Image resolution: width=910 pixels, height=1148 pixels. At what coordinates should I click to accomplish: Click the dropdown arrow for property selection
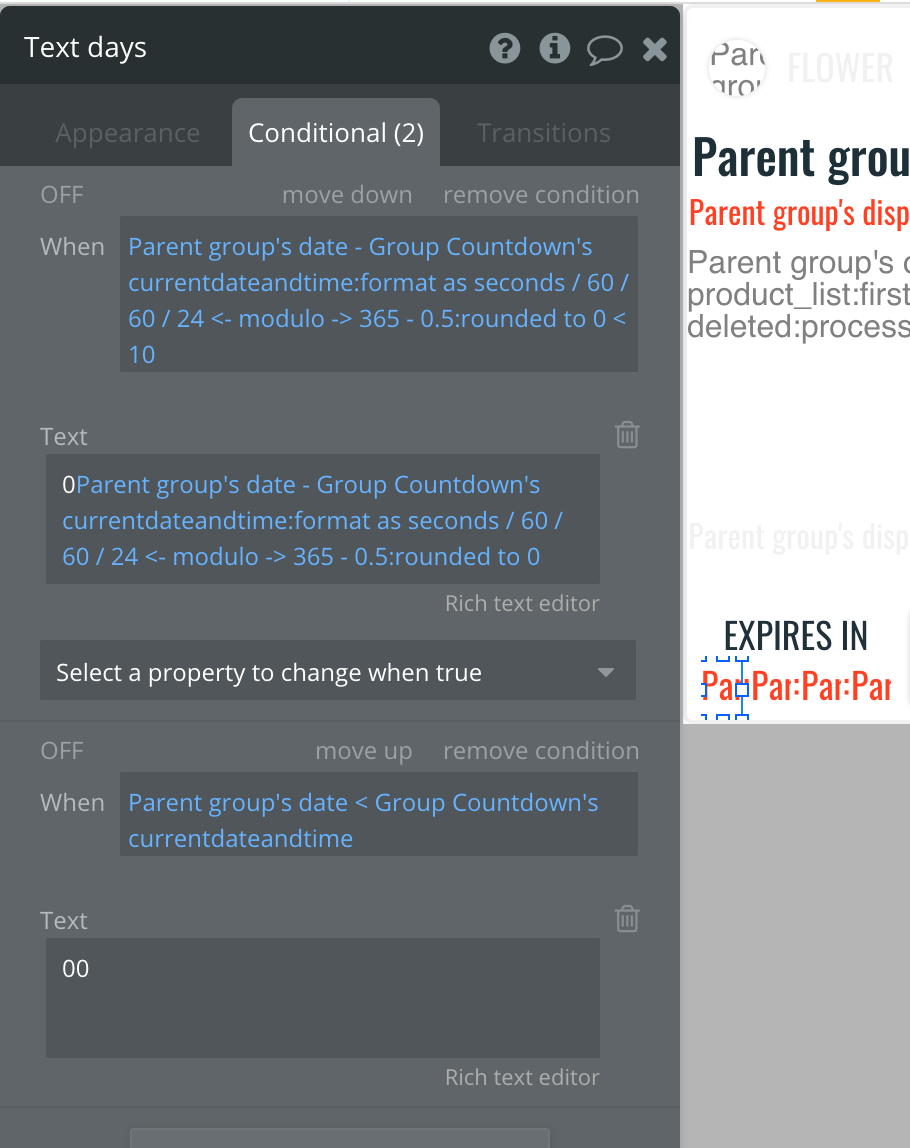pyautogui.click(x=605, y=673)
